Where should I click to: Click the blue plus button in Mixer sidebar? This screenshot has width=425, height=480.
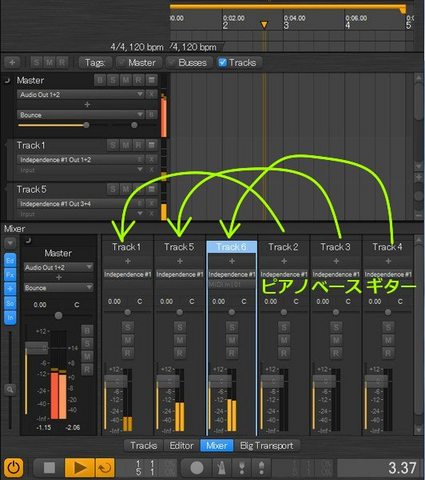point(10,289)
